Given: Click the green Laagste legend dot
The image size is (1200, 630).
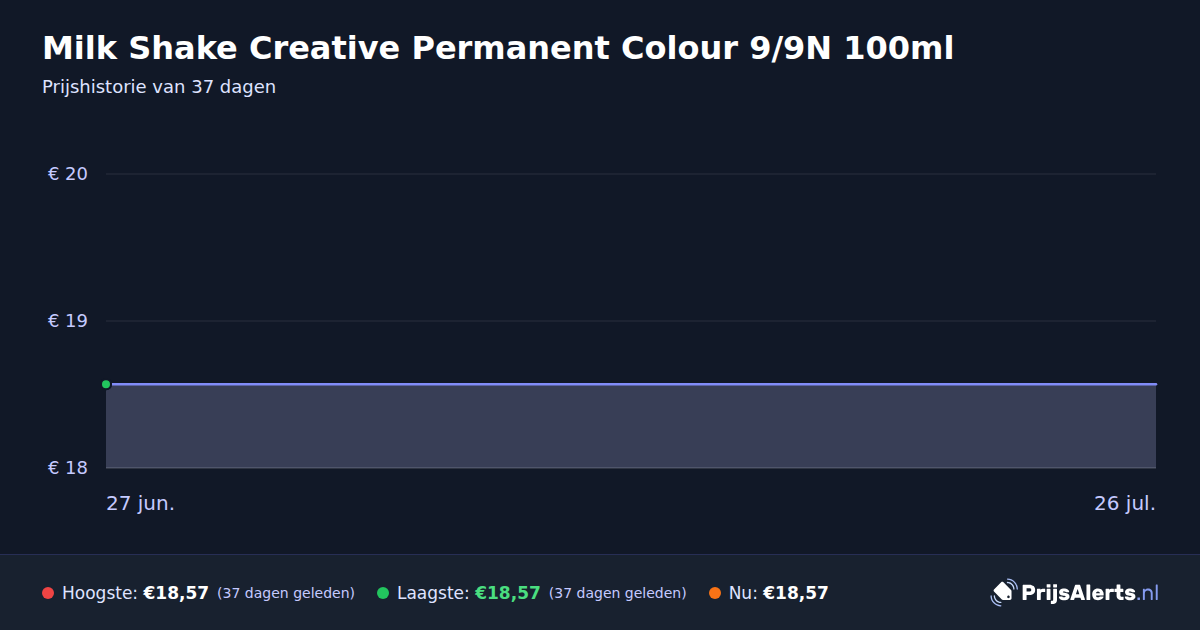Looking at the screenshot, I should [383, 593].
